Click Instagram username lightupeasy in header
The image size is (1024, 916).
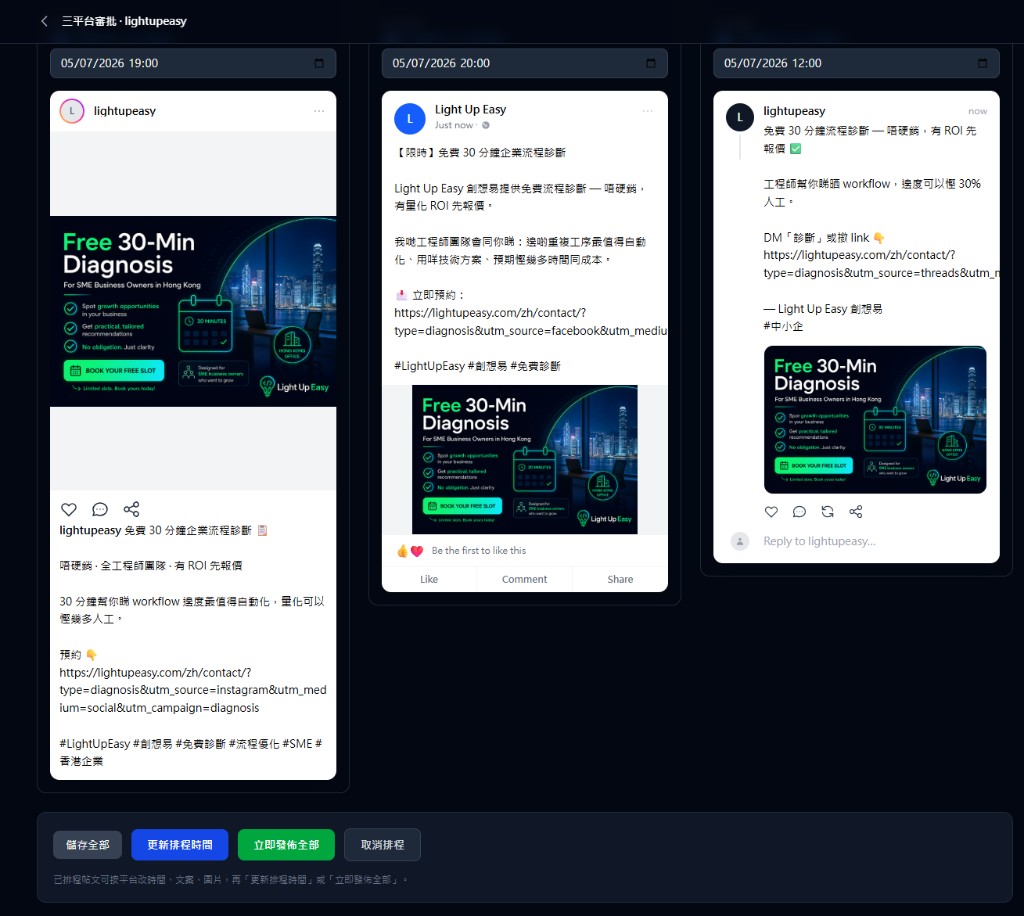125,111
